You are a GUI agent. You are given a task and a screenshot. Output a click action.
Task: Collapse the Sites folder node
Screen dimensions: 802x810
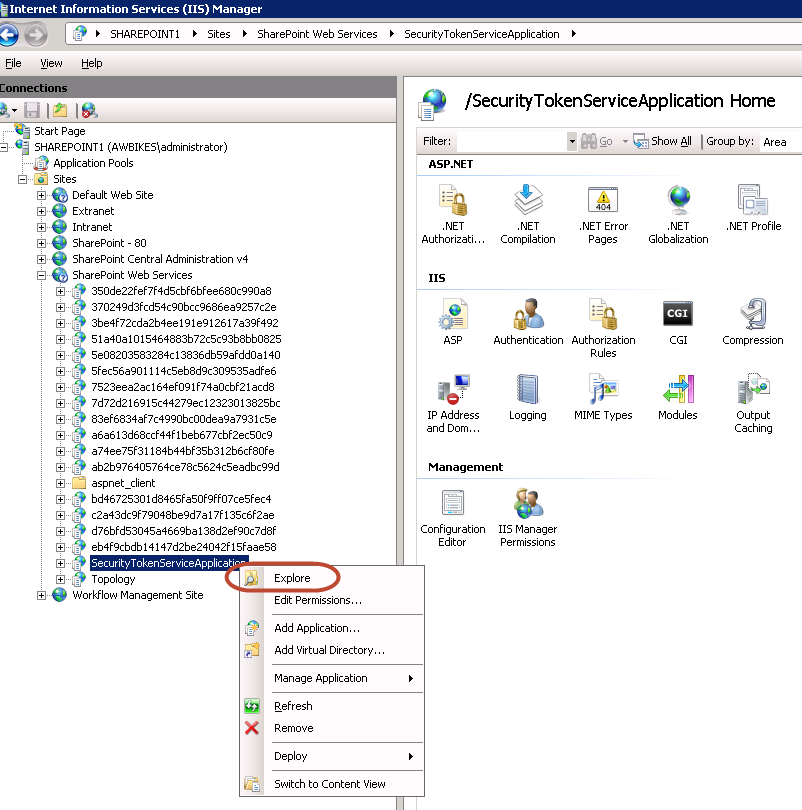[x=22, y=179]
